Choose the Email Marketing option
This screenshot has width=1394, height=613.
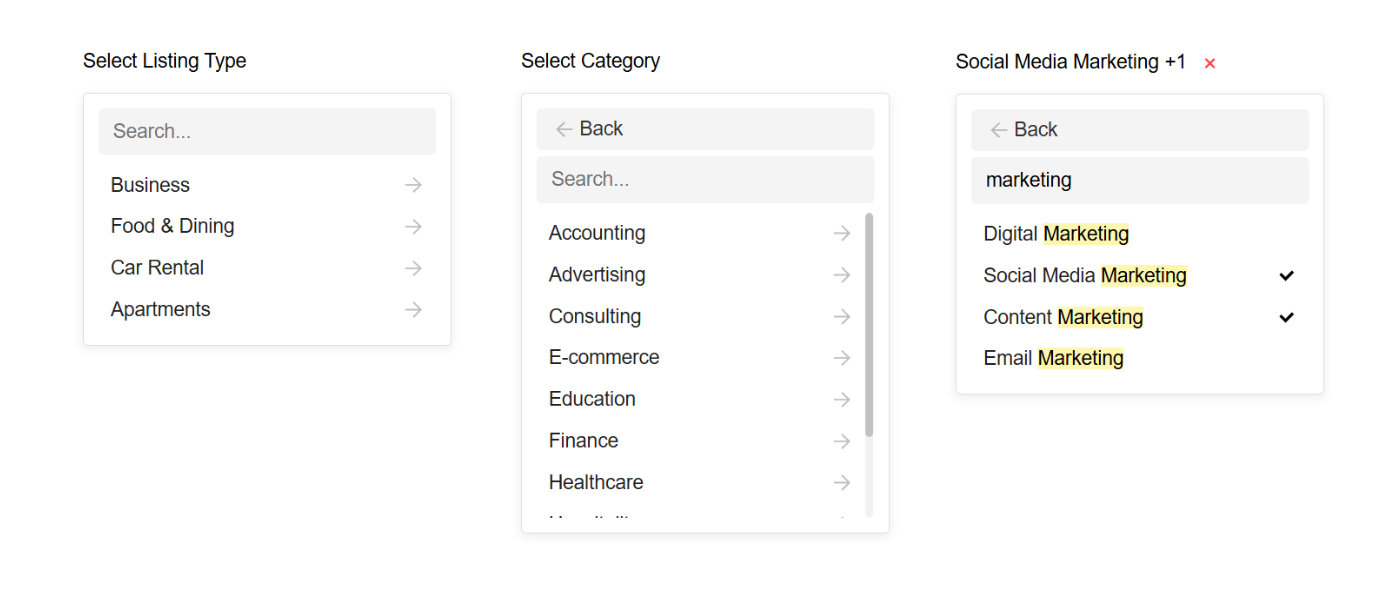point(1053,358)
